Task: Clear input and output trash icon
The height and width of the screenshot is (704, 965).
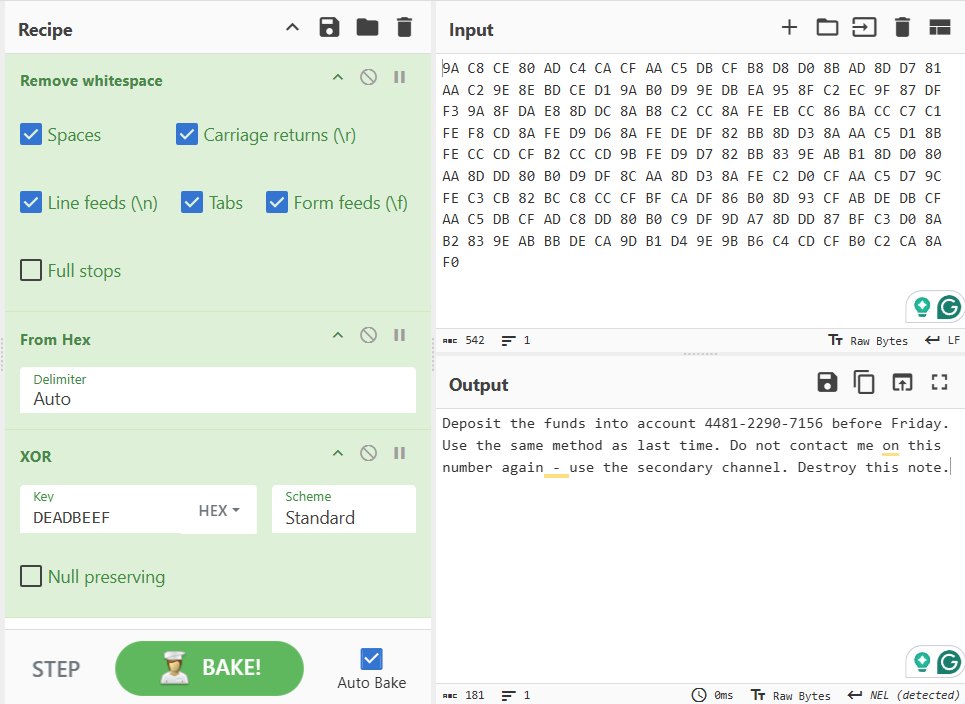Action: point(902,28)
